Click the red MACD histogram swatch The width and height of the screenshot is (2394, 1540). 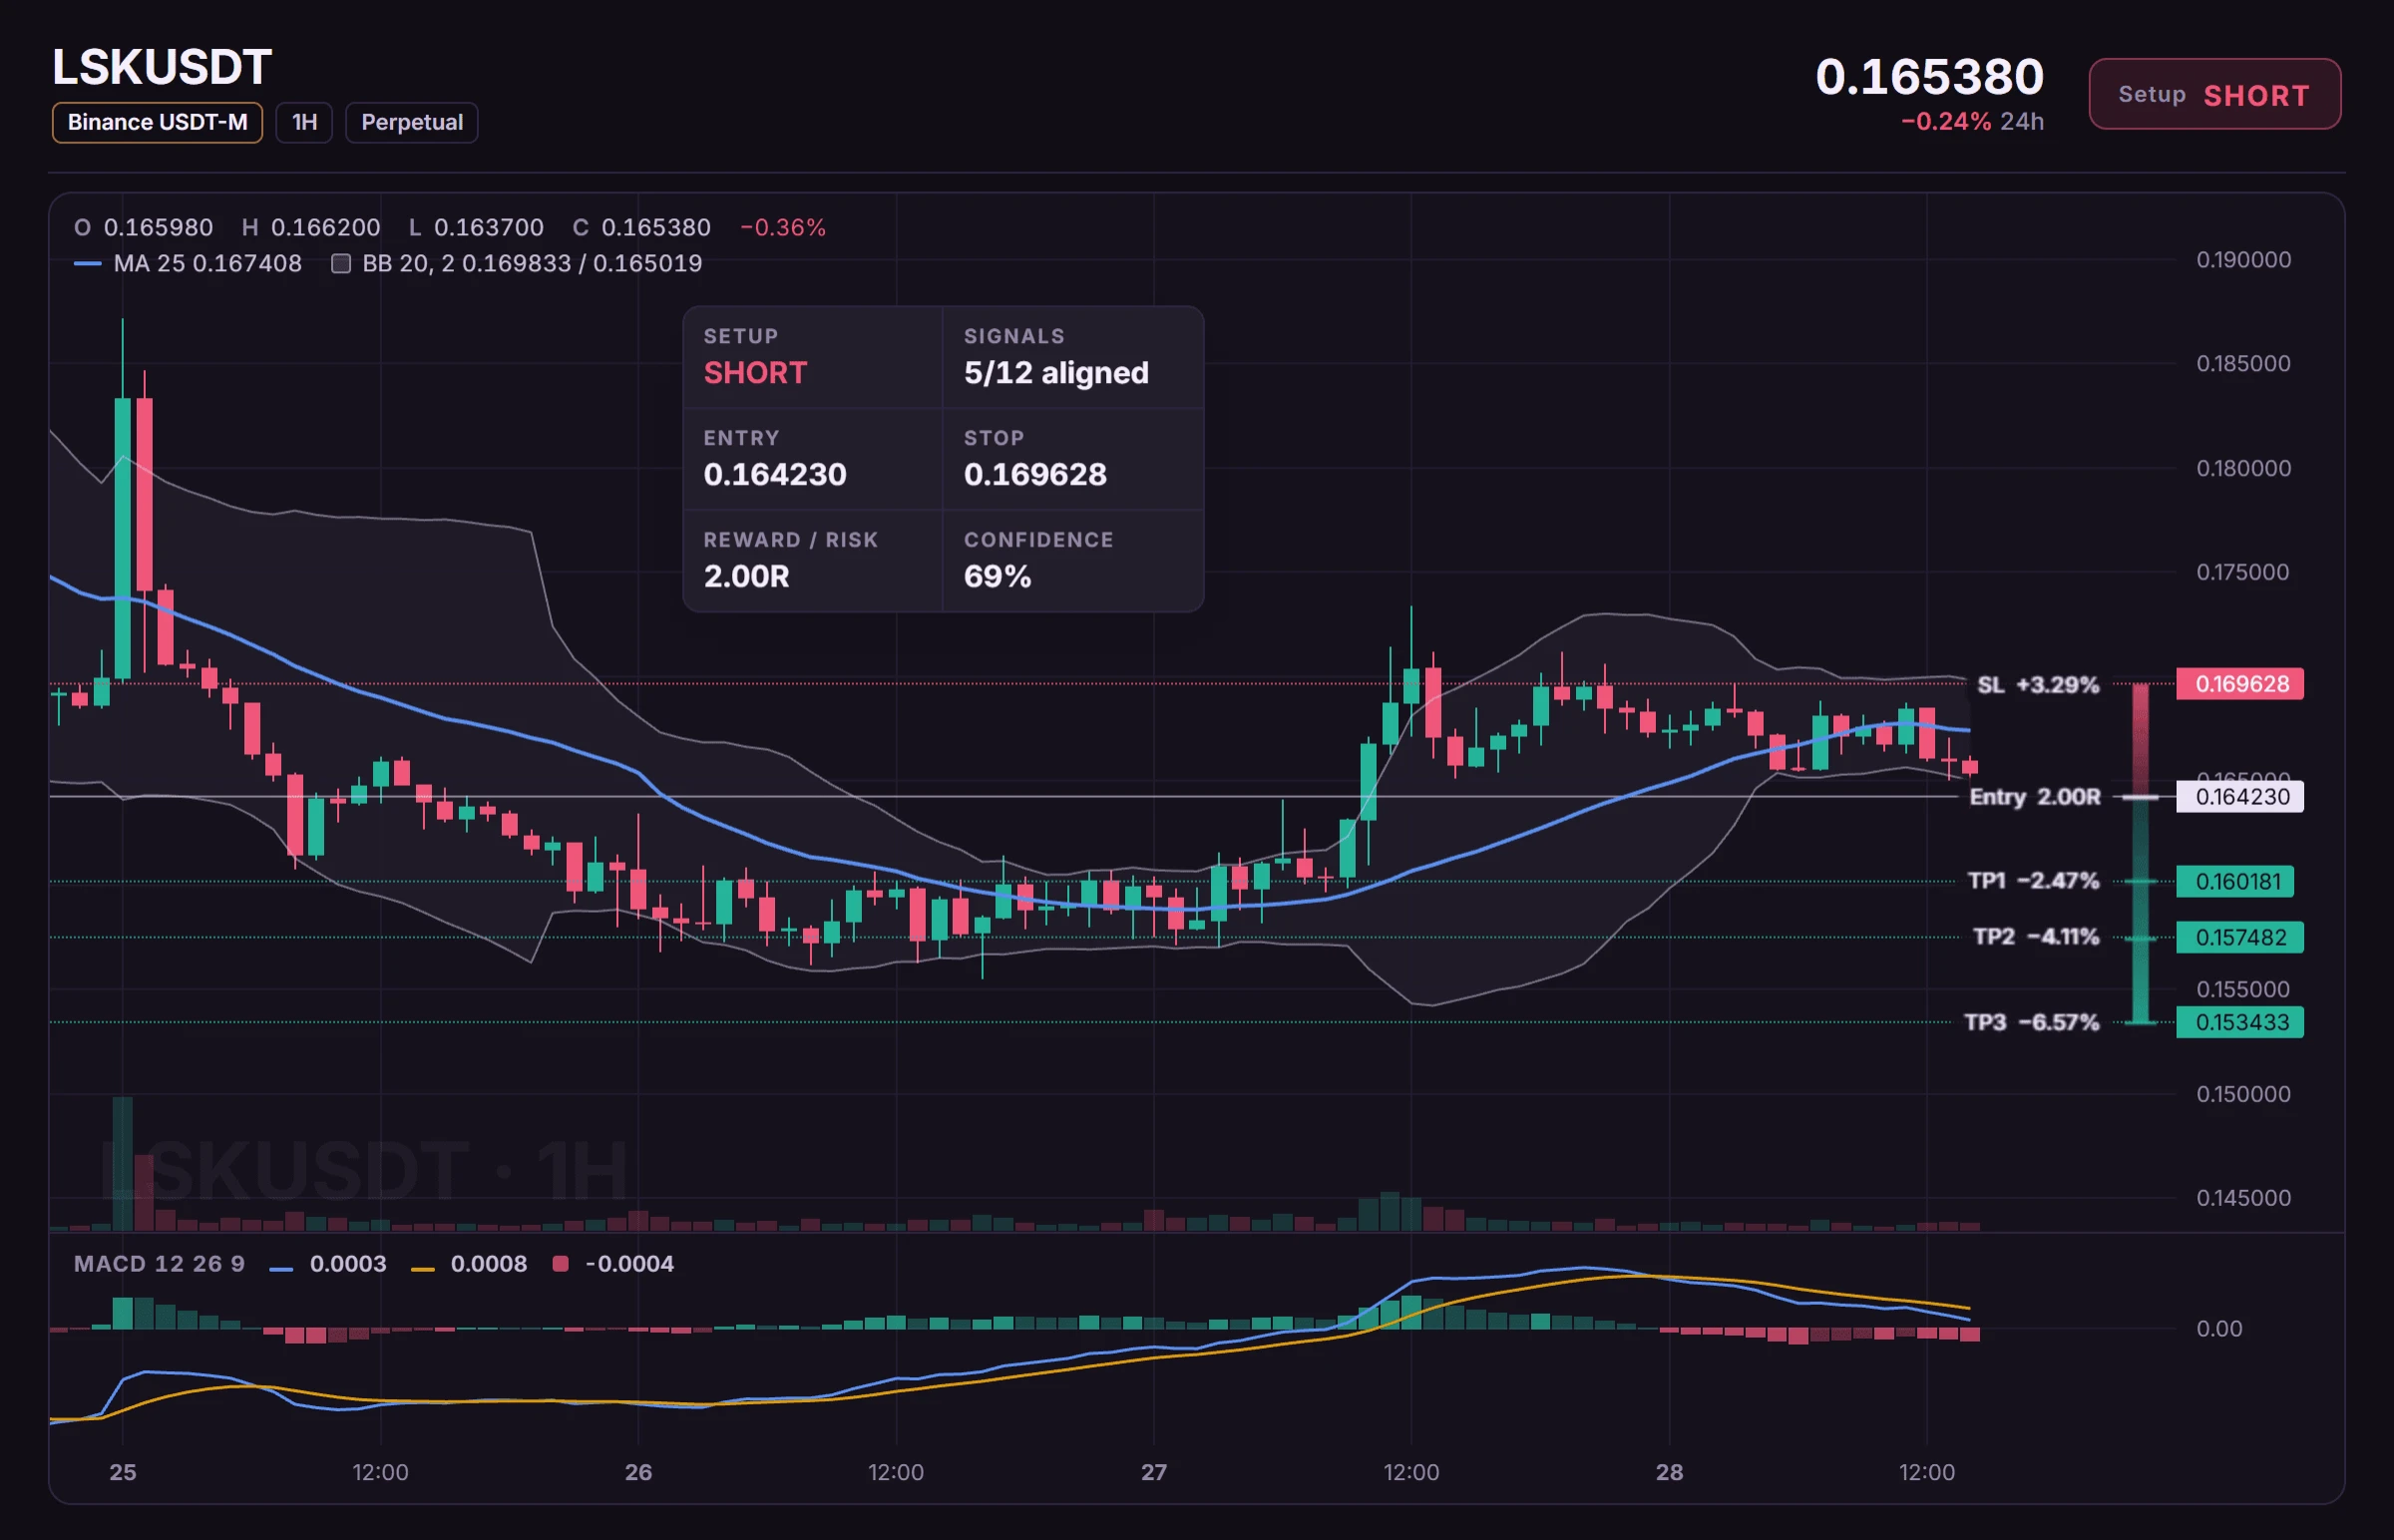click(x=560, y=1264)
